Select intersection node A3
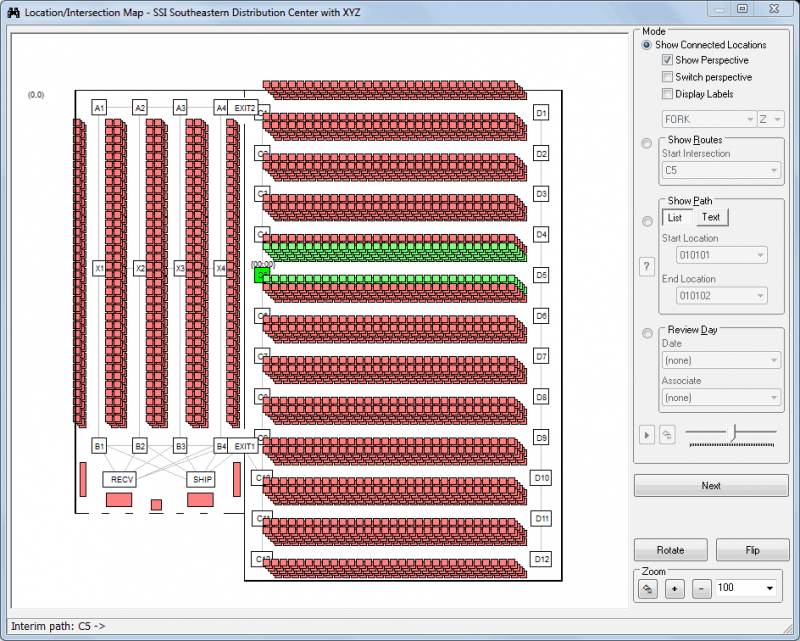The width and height of the screenshot is (800, 641). coord(180,108)
